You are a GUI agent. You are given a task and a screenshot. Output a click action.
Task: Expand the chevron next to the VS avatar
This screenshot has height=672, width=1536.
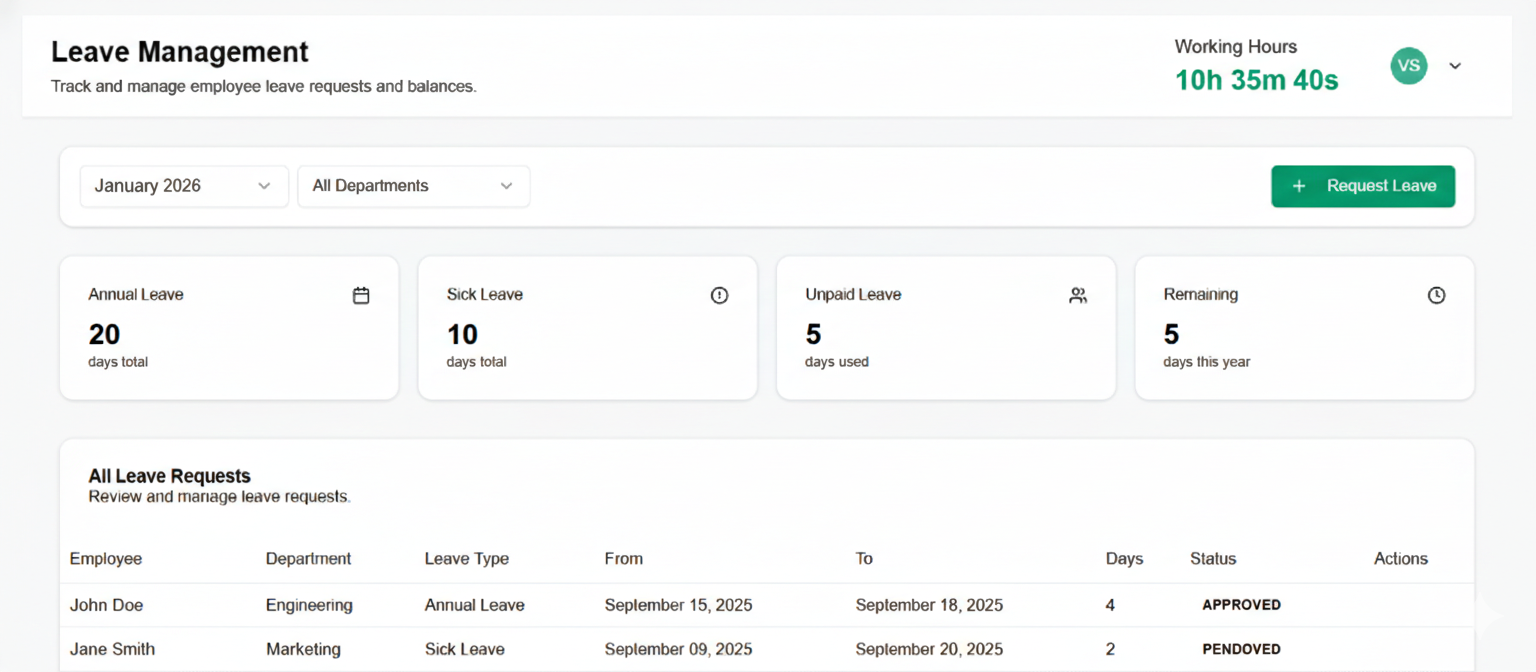coord(1455,65)
